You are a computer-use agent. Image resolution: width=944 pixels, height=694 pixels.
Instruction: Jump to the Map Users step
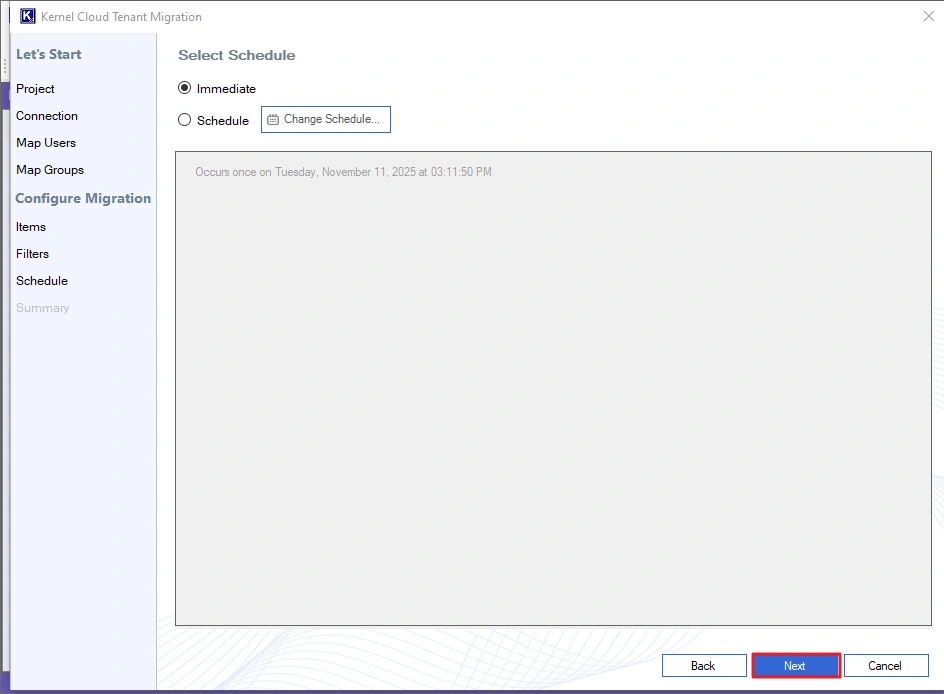[46, 143]
